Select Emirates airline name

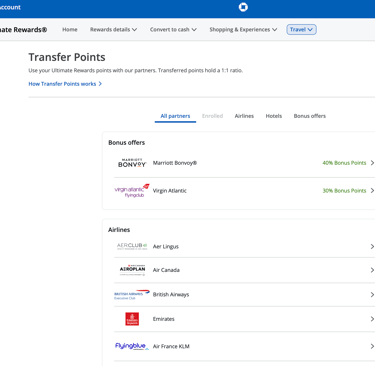pyautogui.click(x=163, y=319)
